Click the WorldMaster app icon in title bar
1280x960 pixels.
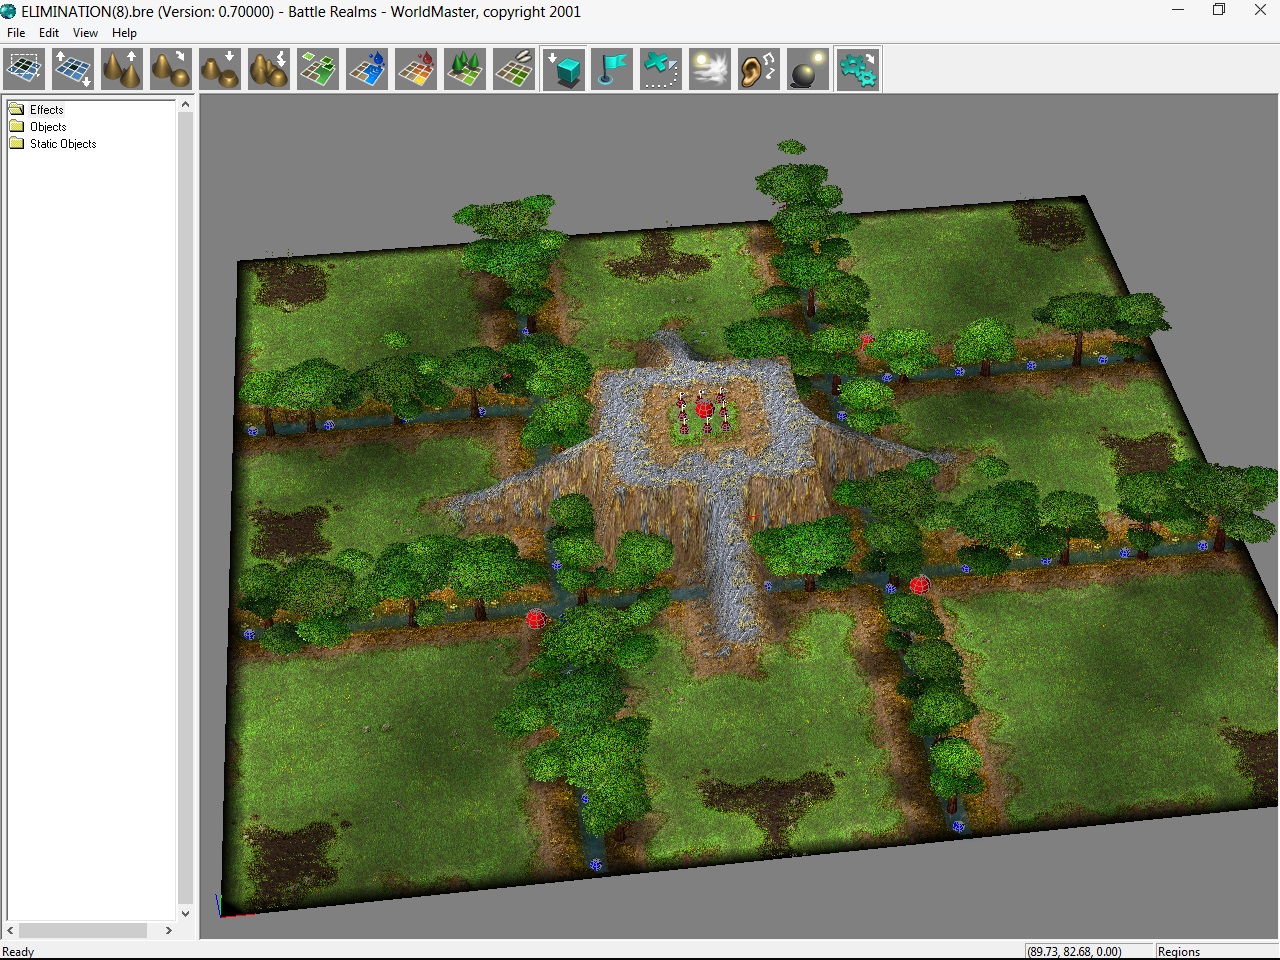tap(9, 12)
